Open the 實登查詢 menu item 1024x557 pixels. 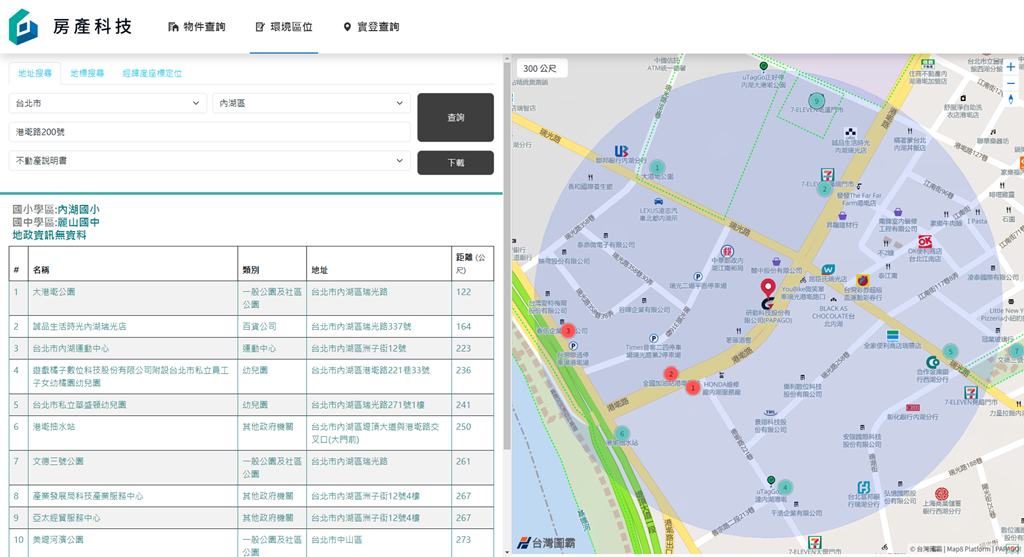coord(371,27)
